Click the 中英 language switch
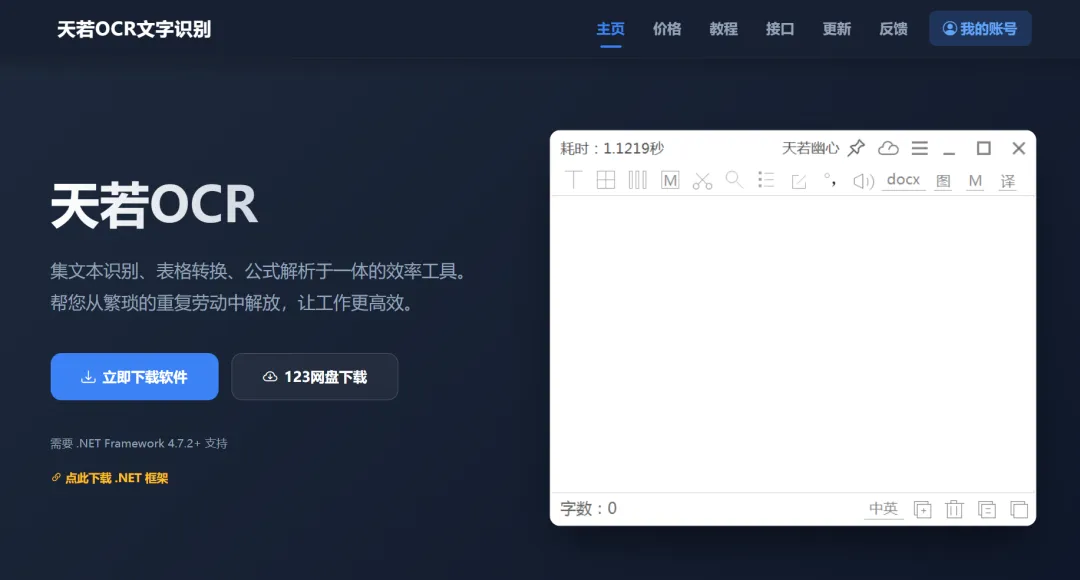The height and width of the screenshot is (580, 1080). 883,509
